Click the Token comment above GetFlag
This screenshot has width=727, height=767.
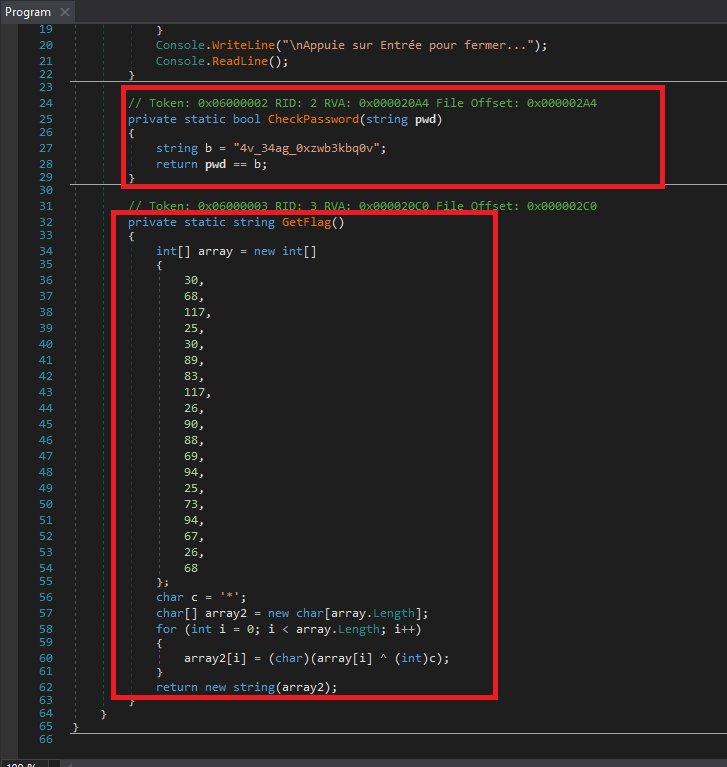tap(362, 206)
